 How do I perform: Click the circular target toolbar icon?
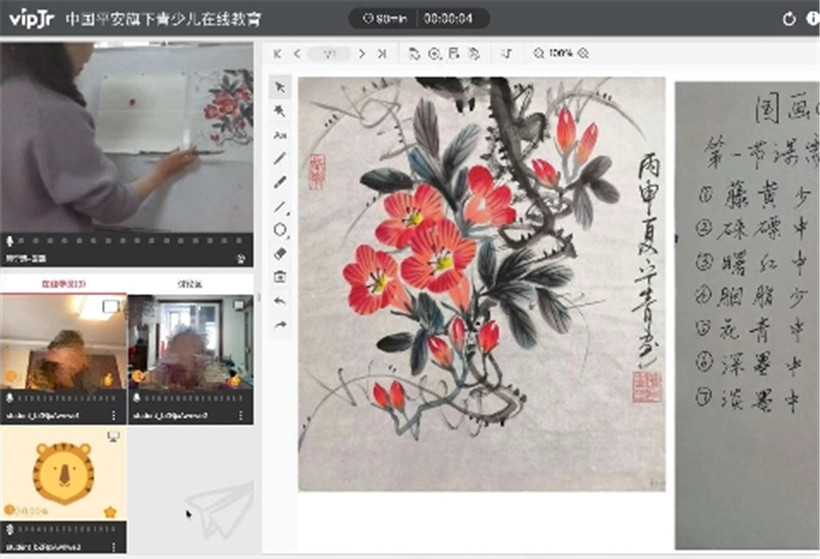[435, 53]
